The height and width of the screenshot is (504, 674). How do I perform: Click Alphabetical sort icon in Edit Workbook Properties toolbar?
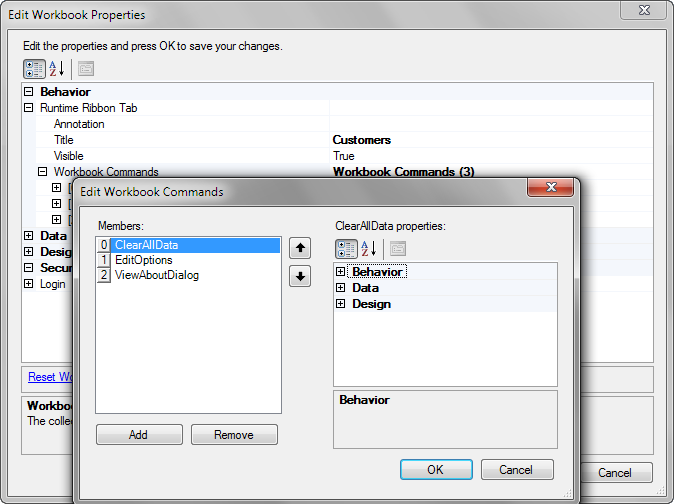click(x=57, y=69)
